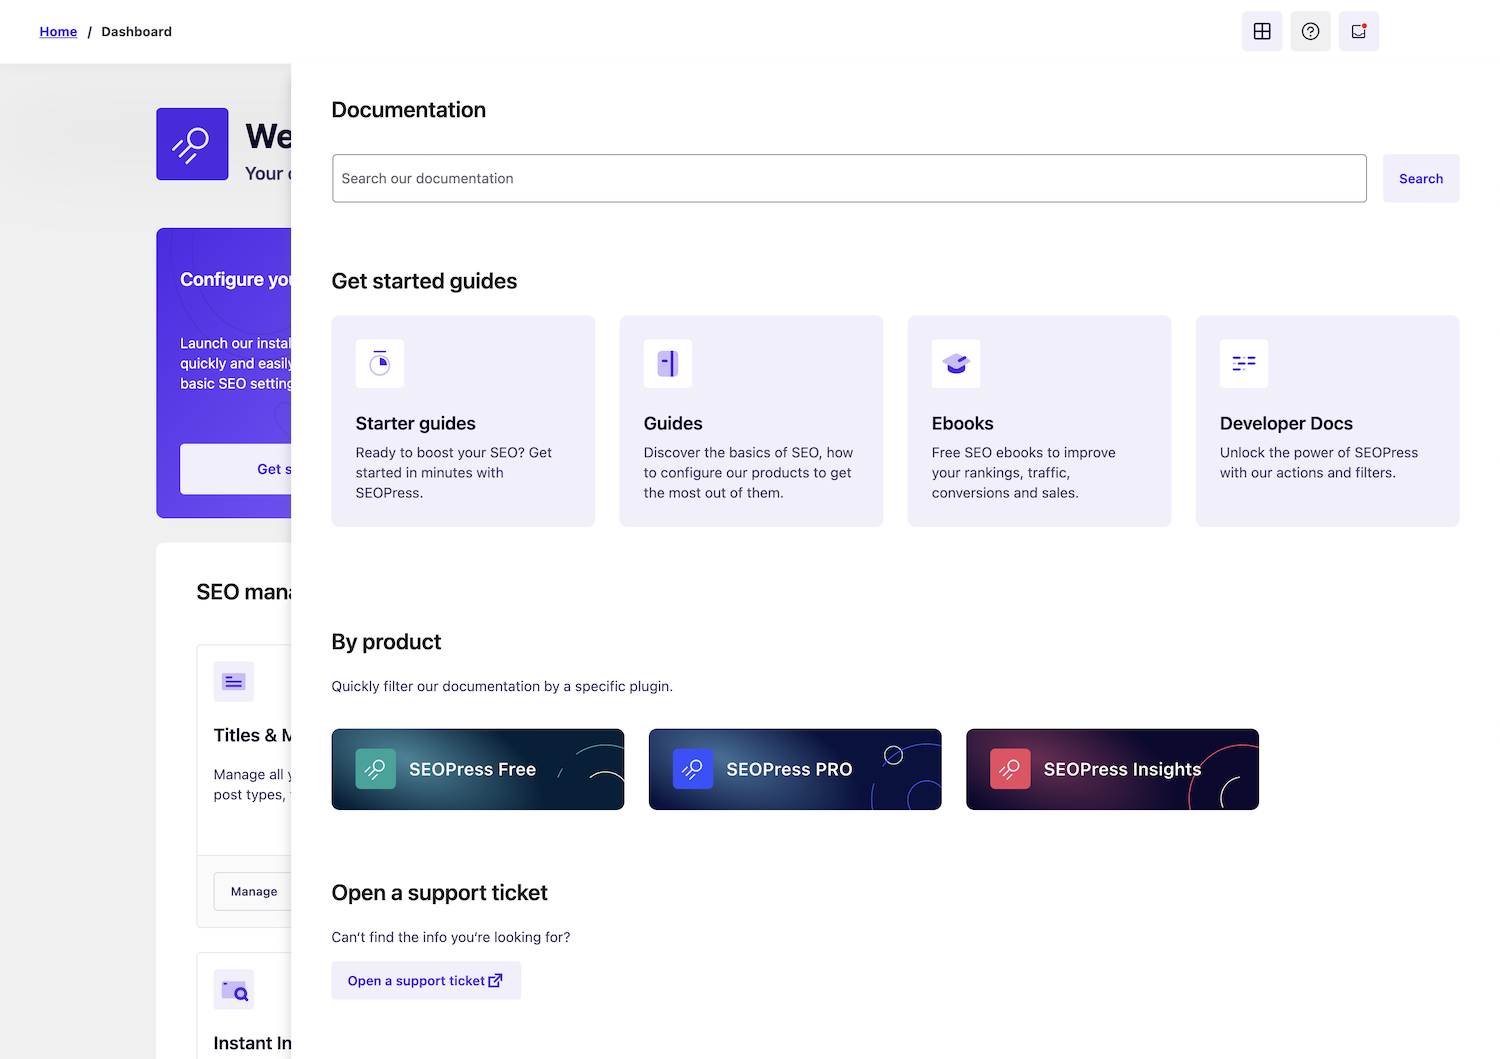Filter documentation by SEOPress PRO
This screenshot has width=1500, height=1059.
[795, 769]
